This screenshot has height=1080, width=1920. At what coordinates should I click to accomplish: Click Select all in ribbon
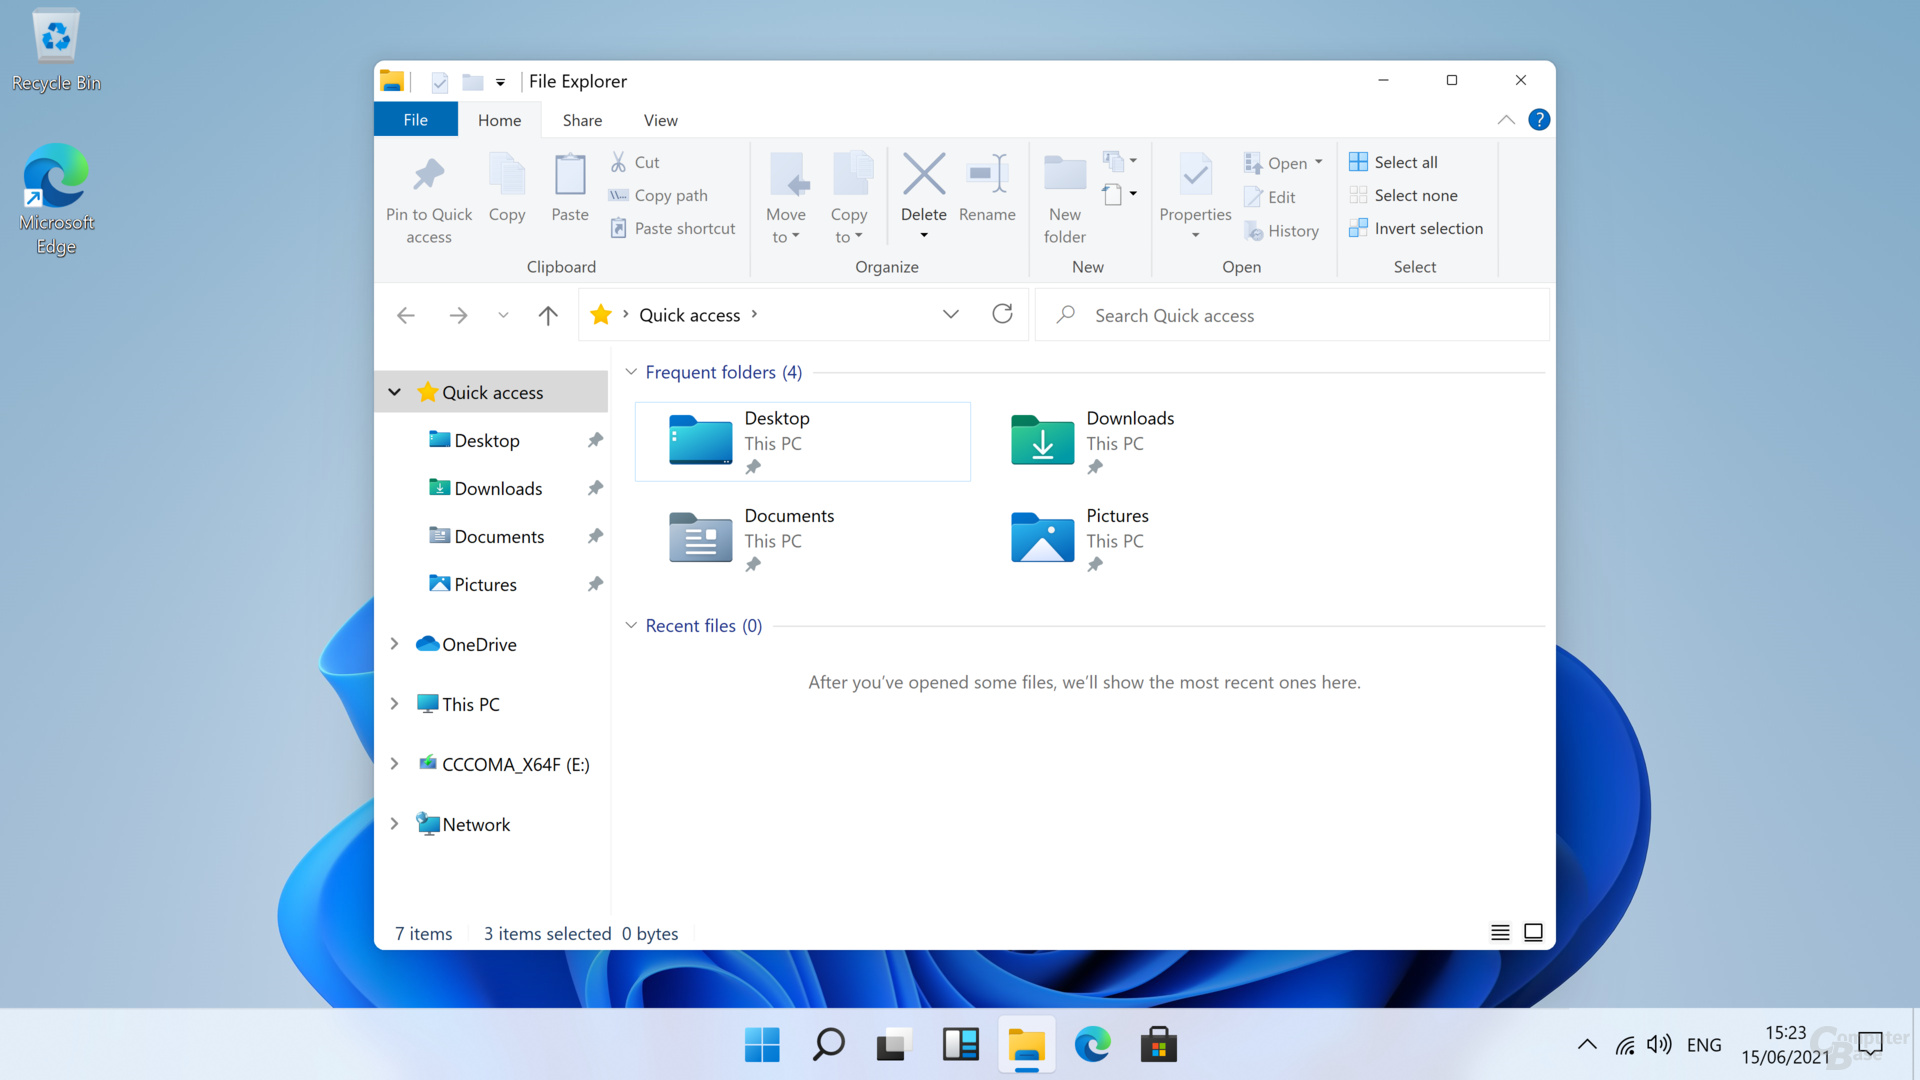click(1393, 162)
